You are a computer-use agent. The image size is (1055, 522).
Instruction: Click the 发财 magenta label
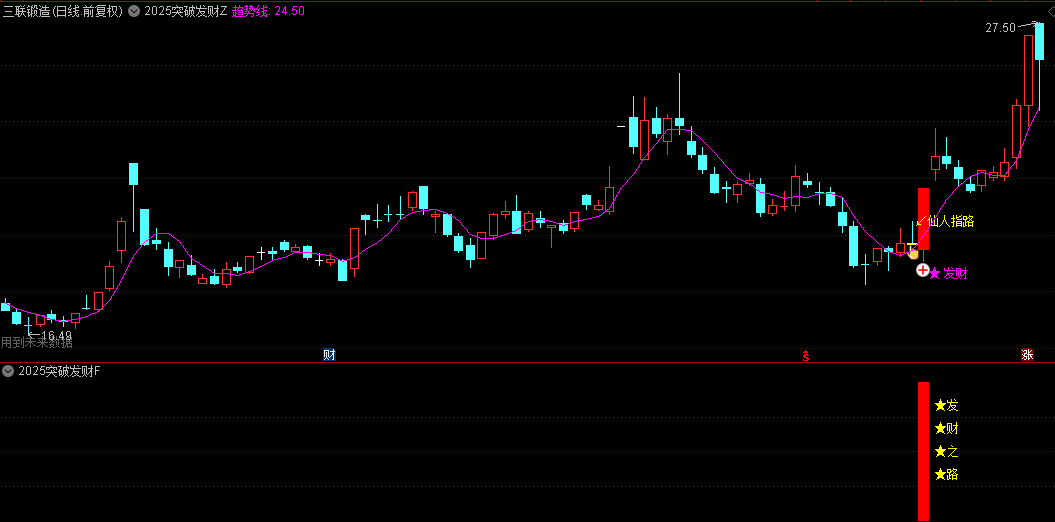pos(955,273)
